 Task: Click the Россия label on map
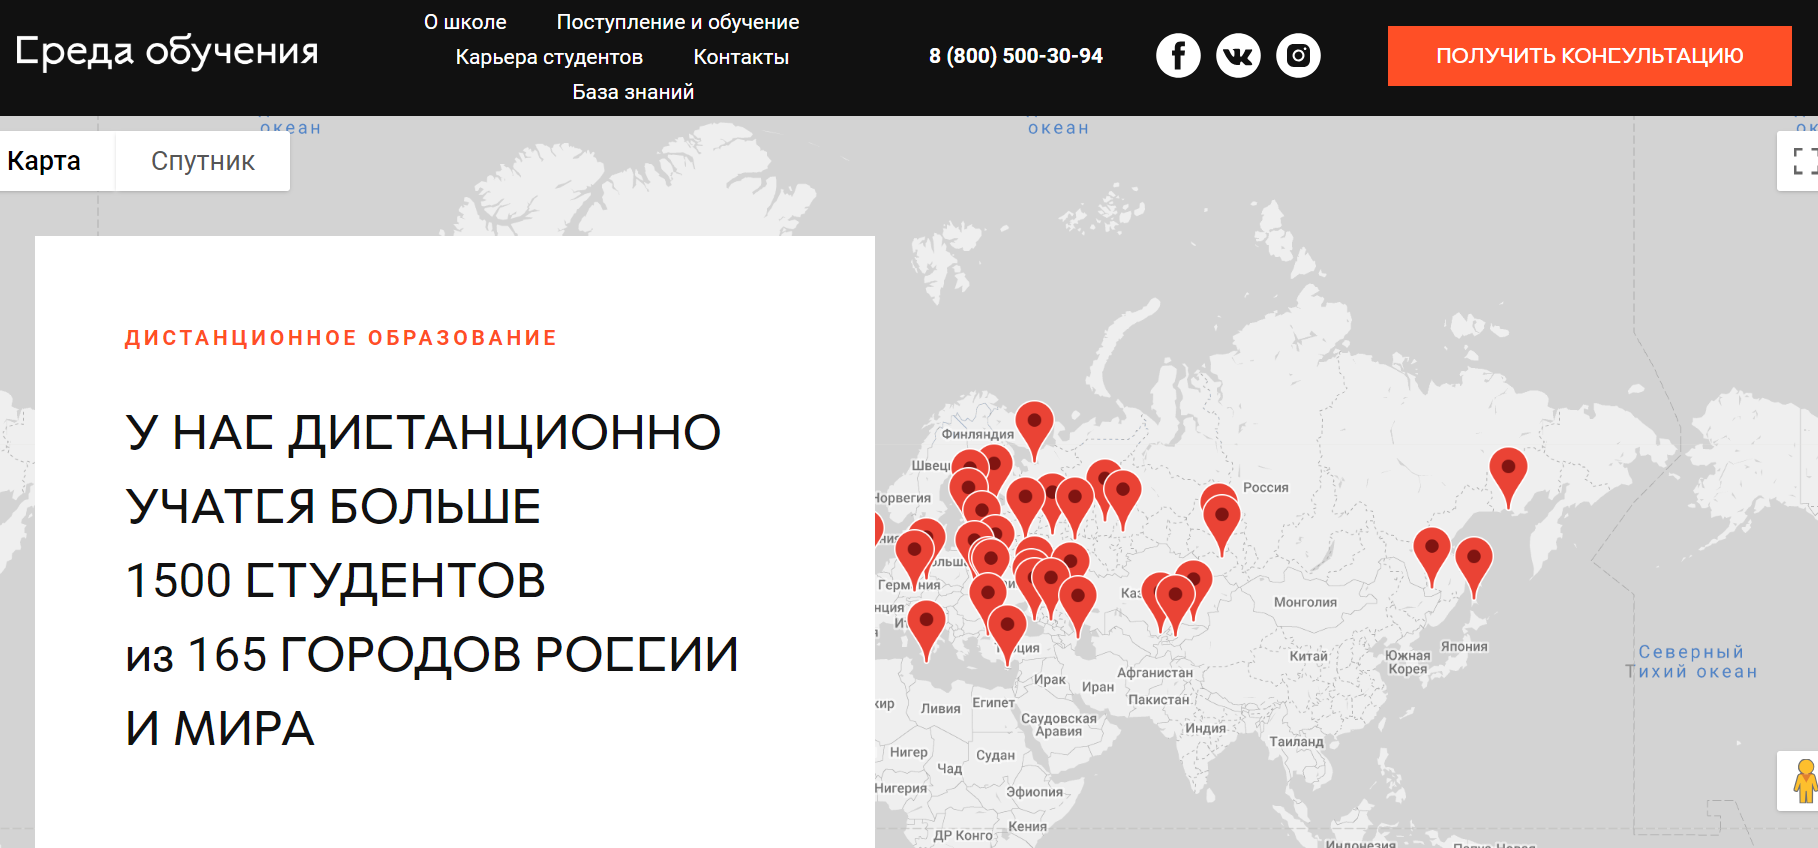pos(1266,488)
